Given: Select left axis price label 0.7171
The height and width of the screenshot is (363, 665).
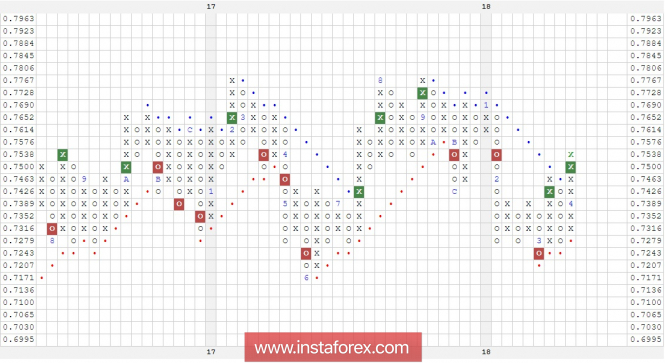Looking at the screenshot, I should 19,278.
